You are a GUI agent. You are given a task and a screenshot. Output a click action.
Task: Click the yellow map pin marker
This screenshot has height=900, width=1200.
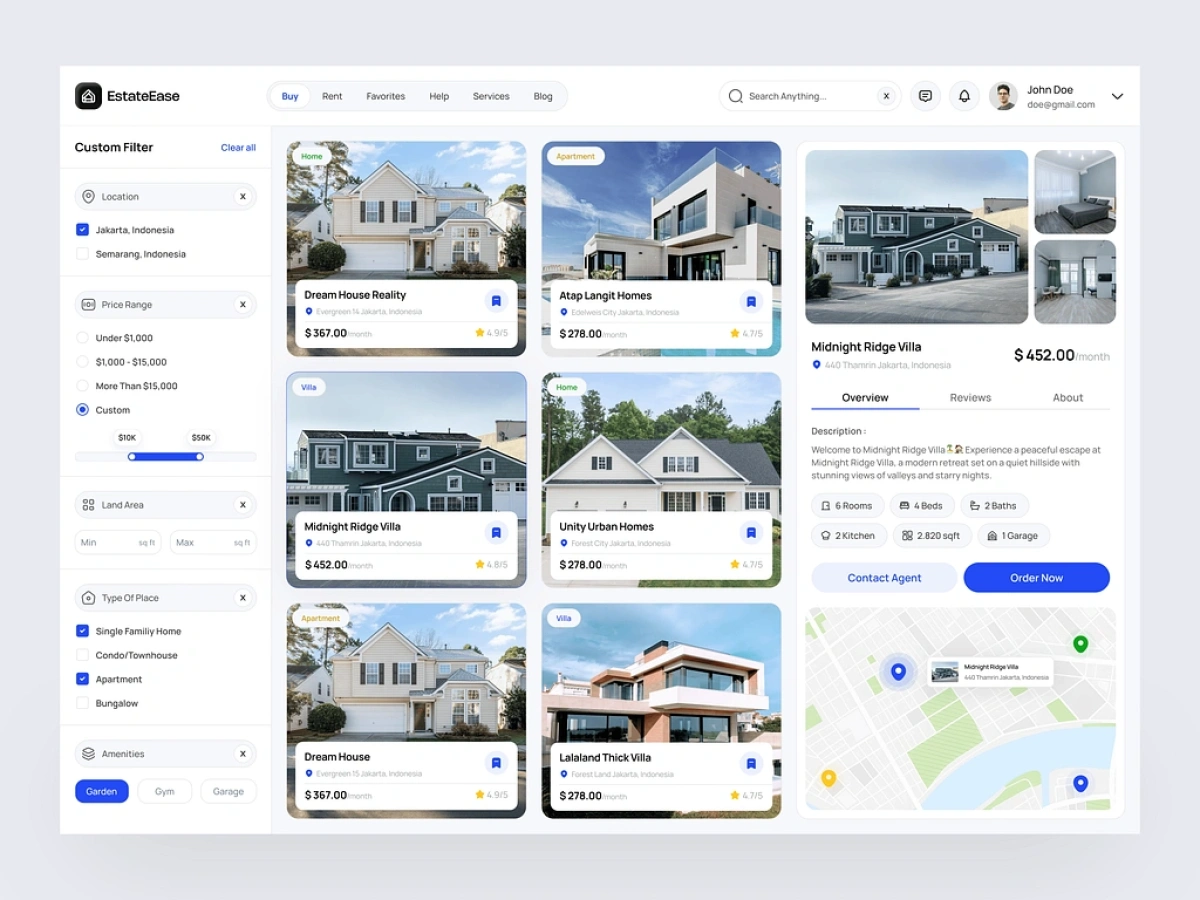click(x=828, y=777)
